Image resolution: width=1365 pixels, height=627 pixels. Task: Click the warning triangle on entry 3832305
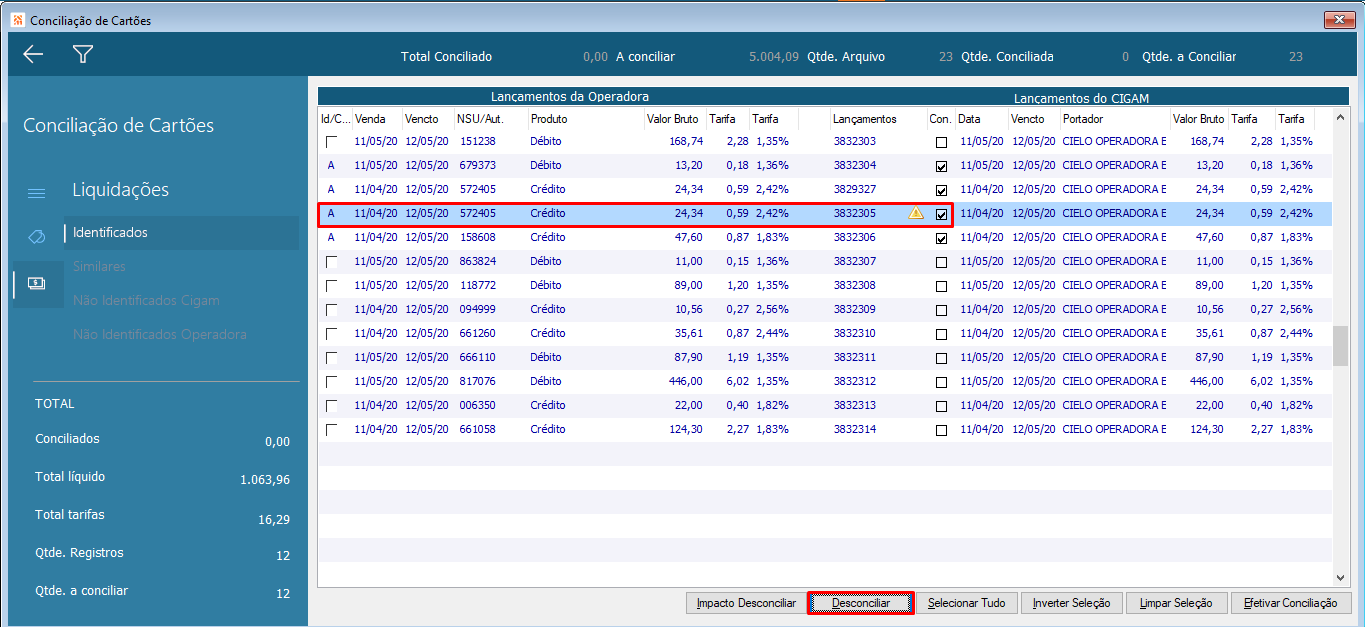915,213
